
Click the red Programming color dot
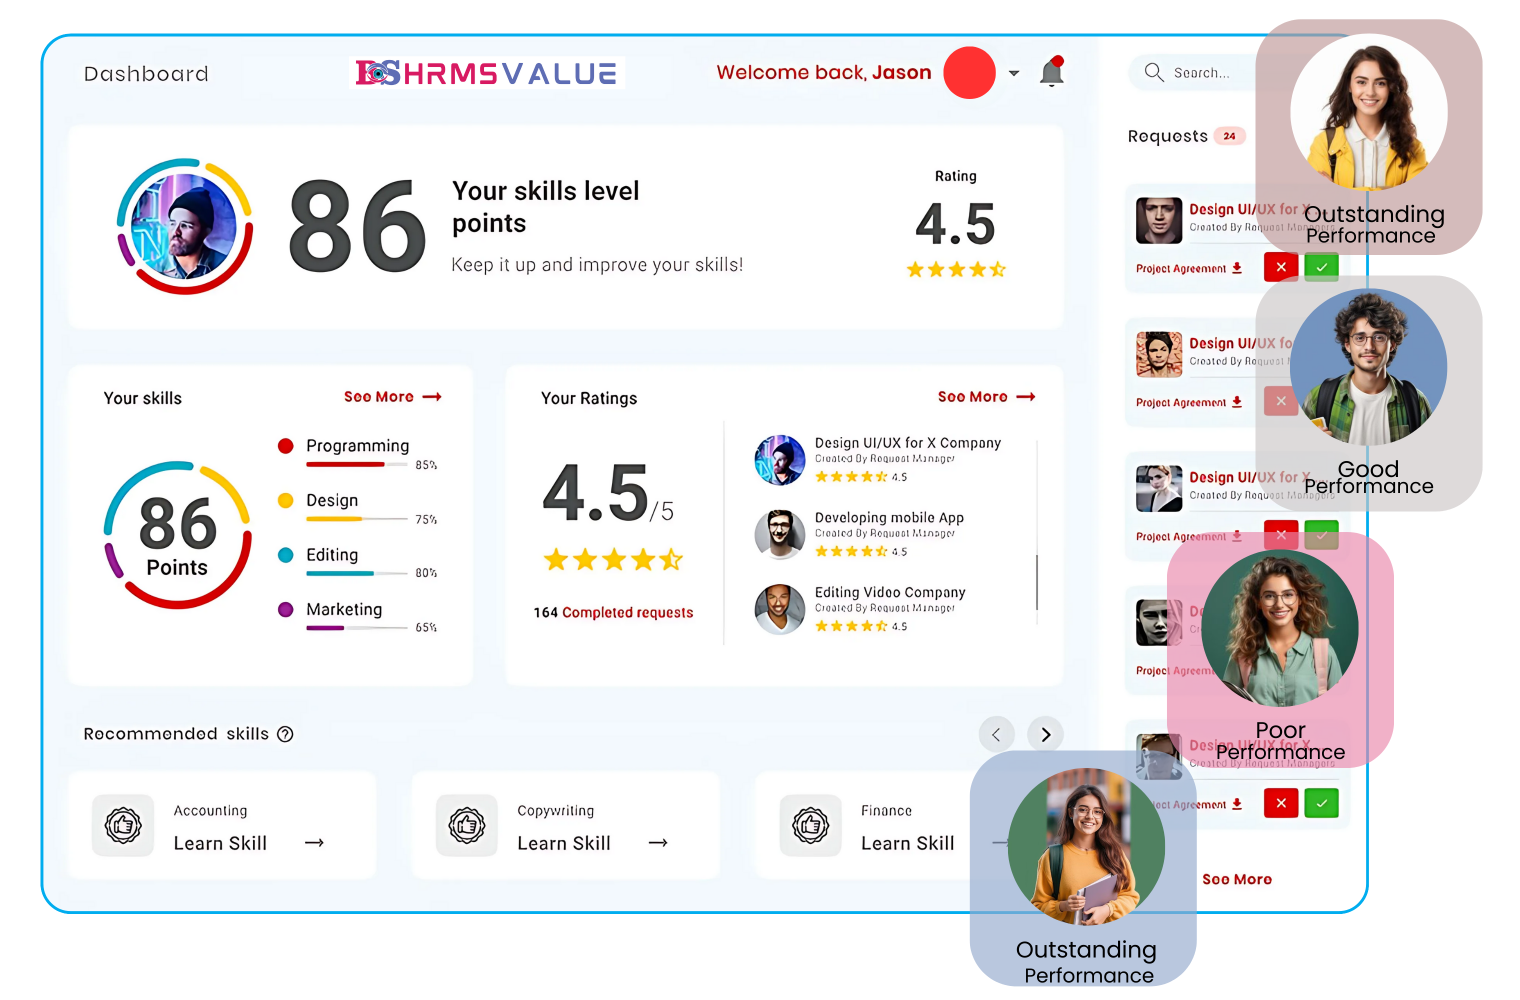(x=286, y=446)
